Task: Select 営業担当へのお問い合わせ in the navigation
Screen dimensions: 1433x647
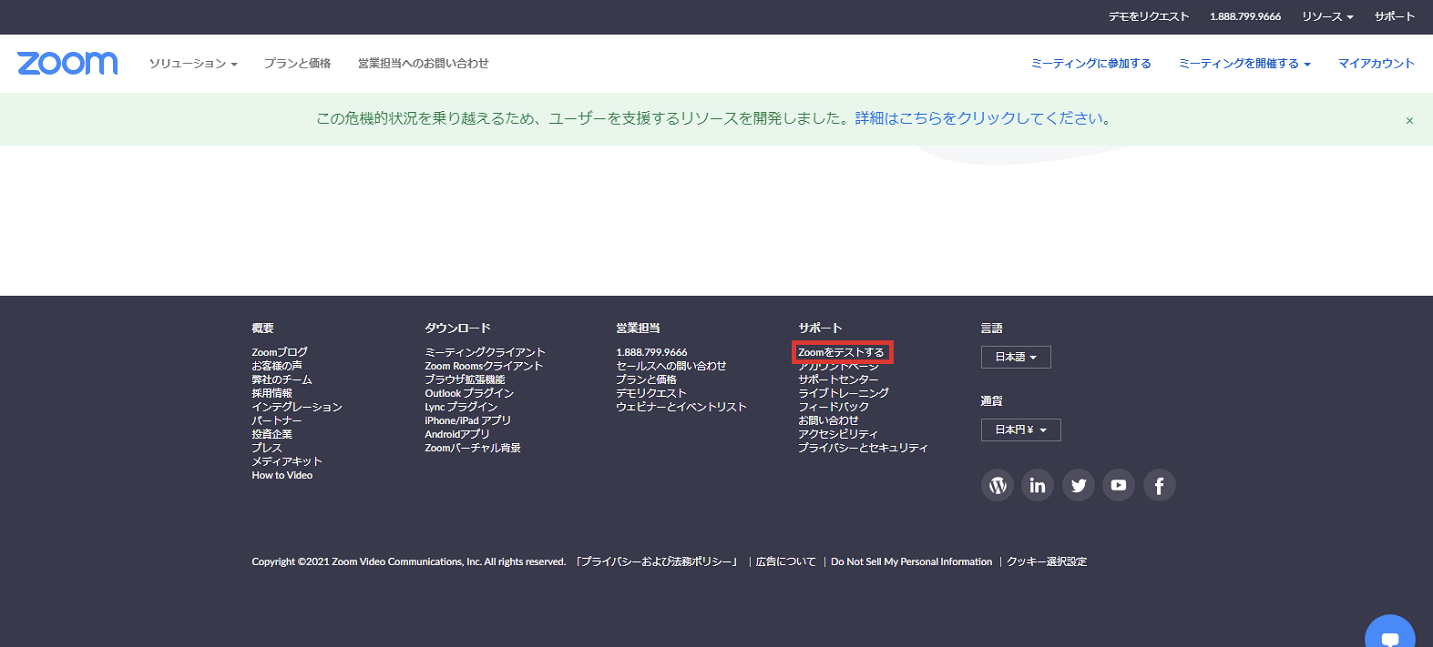Action: click(424, 62)
